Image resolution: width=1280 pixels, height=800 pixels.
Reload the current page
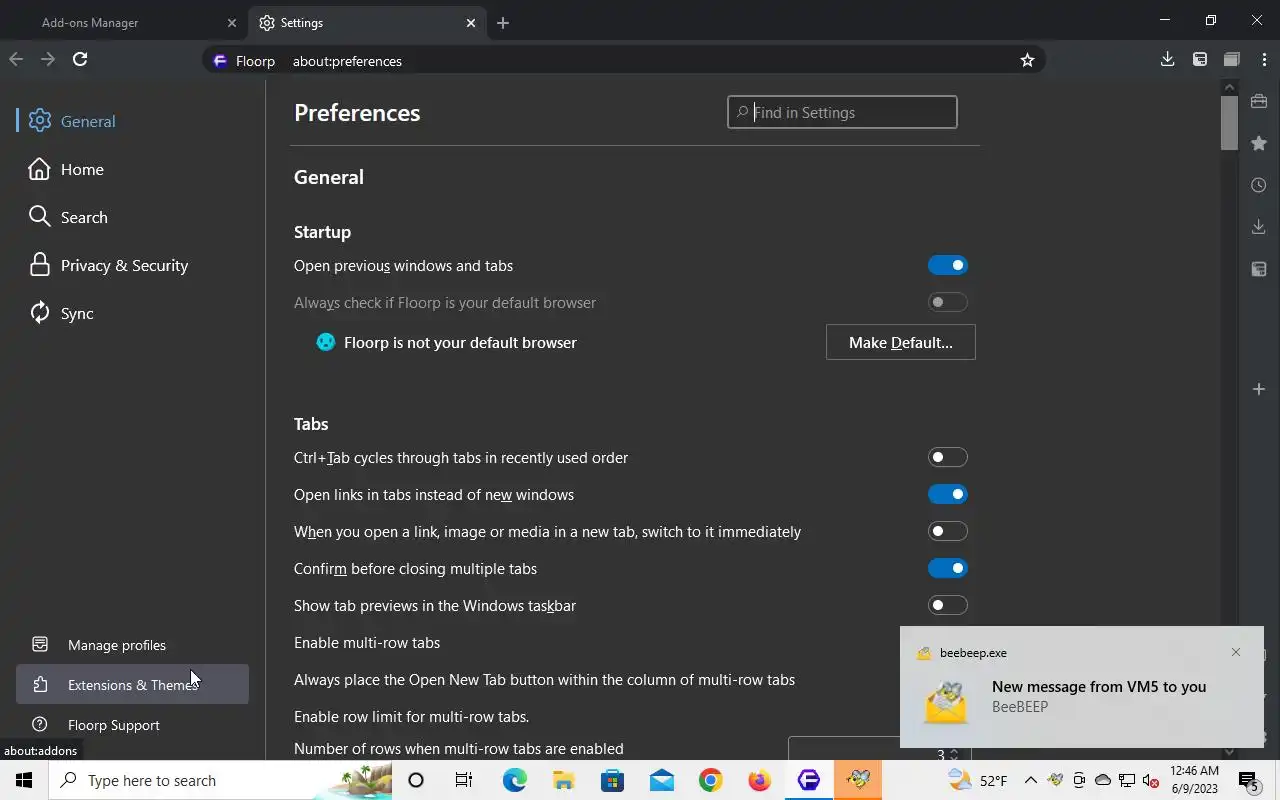(80, 60)
